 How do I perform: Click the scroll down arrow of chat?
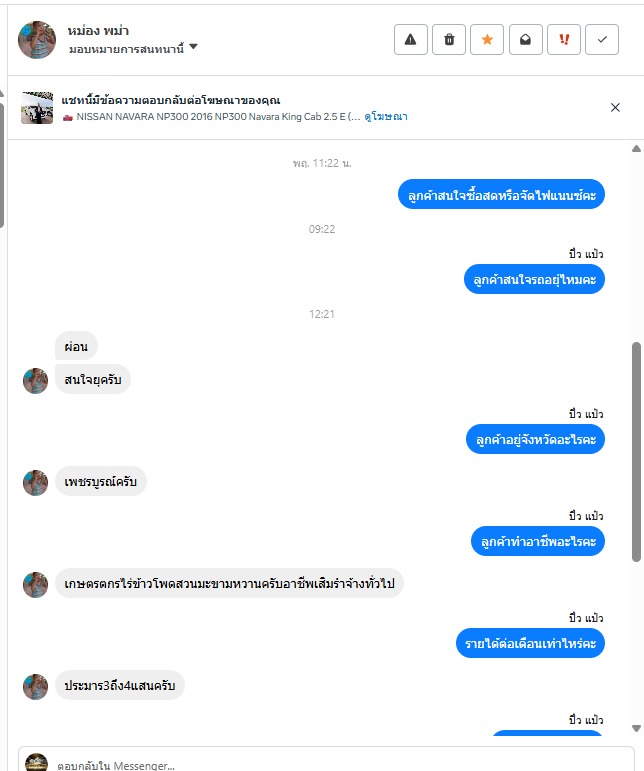pyautogui.click(x=636, y=728)
